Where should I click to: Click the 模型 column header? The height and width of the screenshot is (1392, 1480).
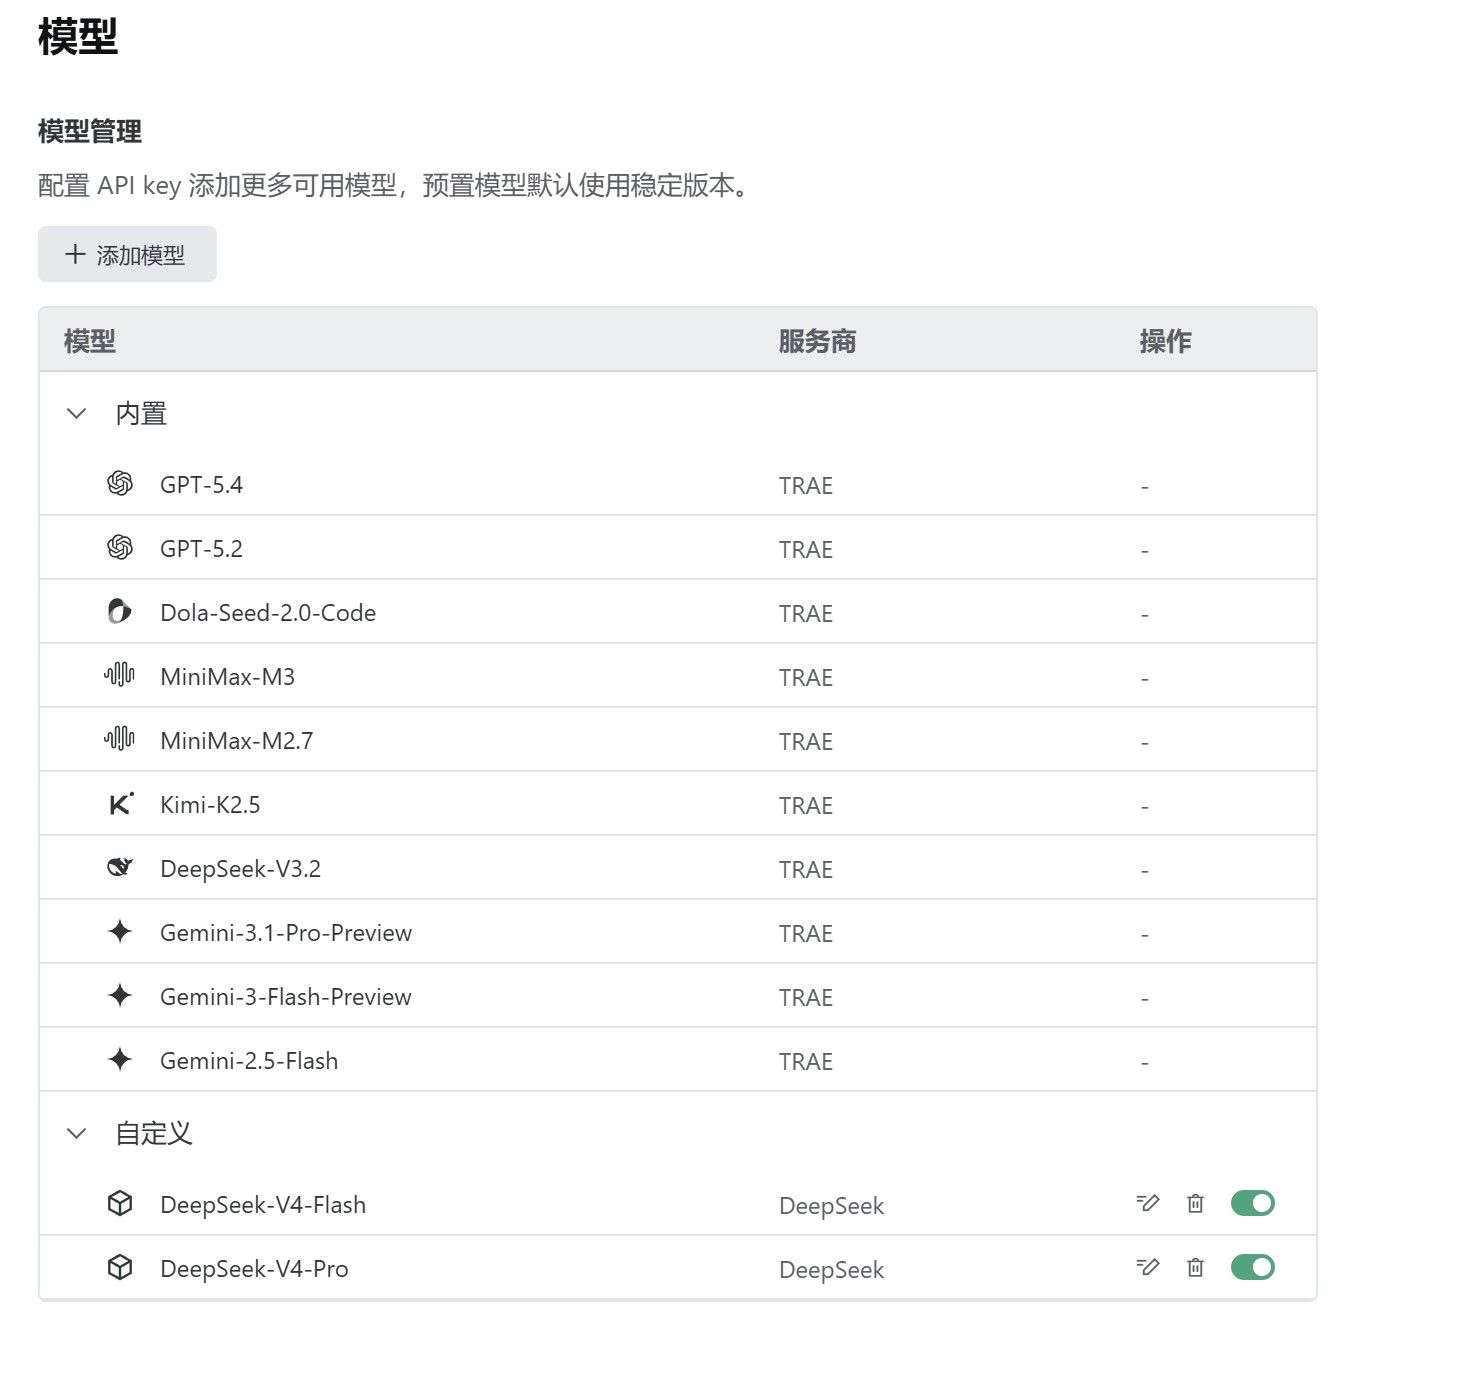pos(90,341)
